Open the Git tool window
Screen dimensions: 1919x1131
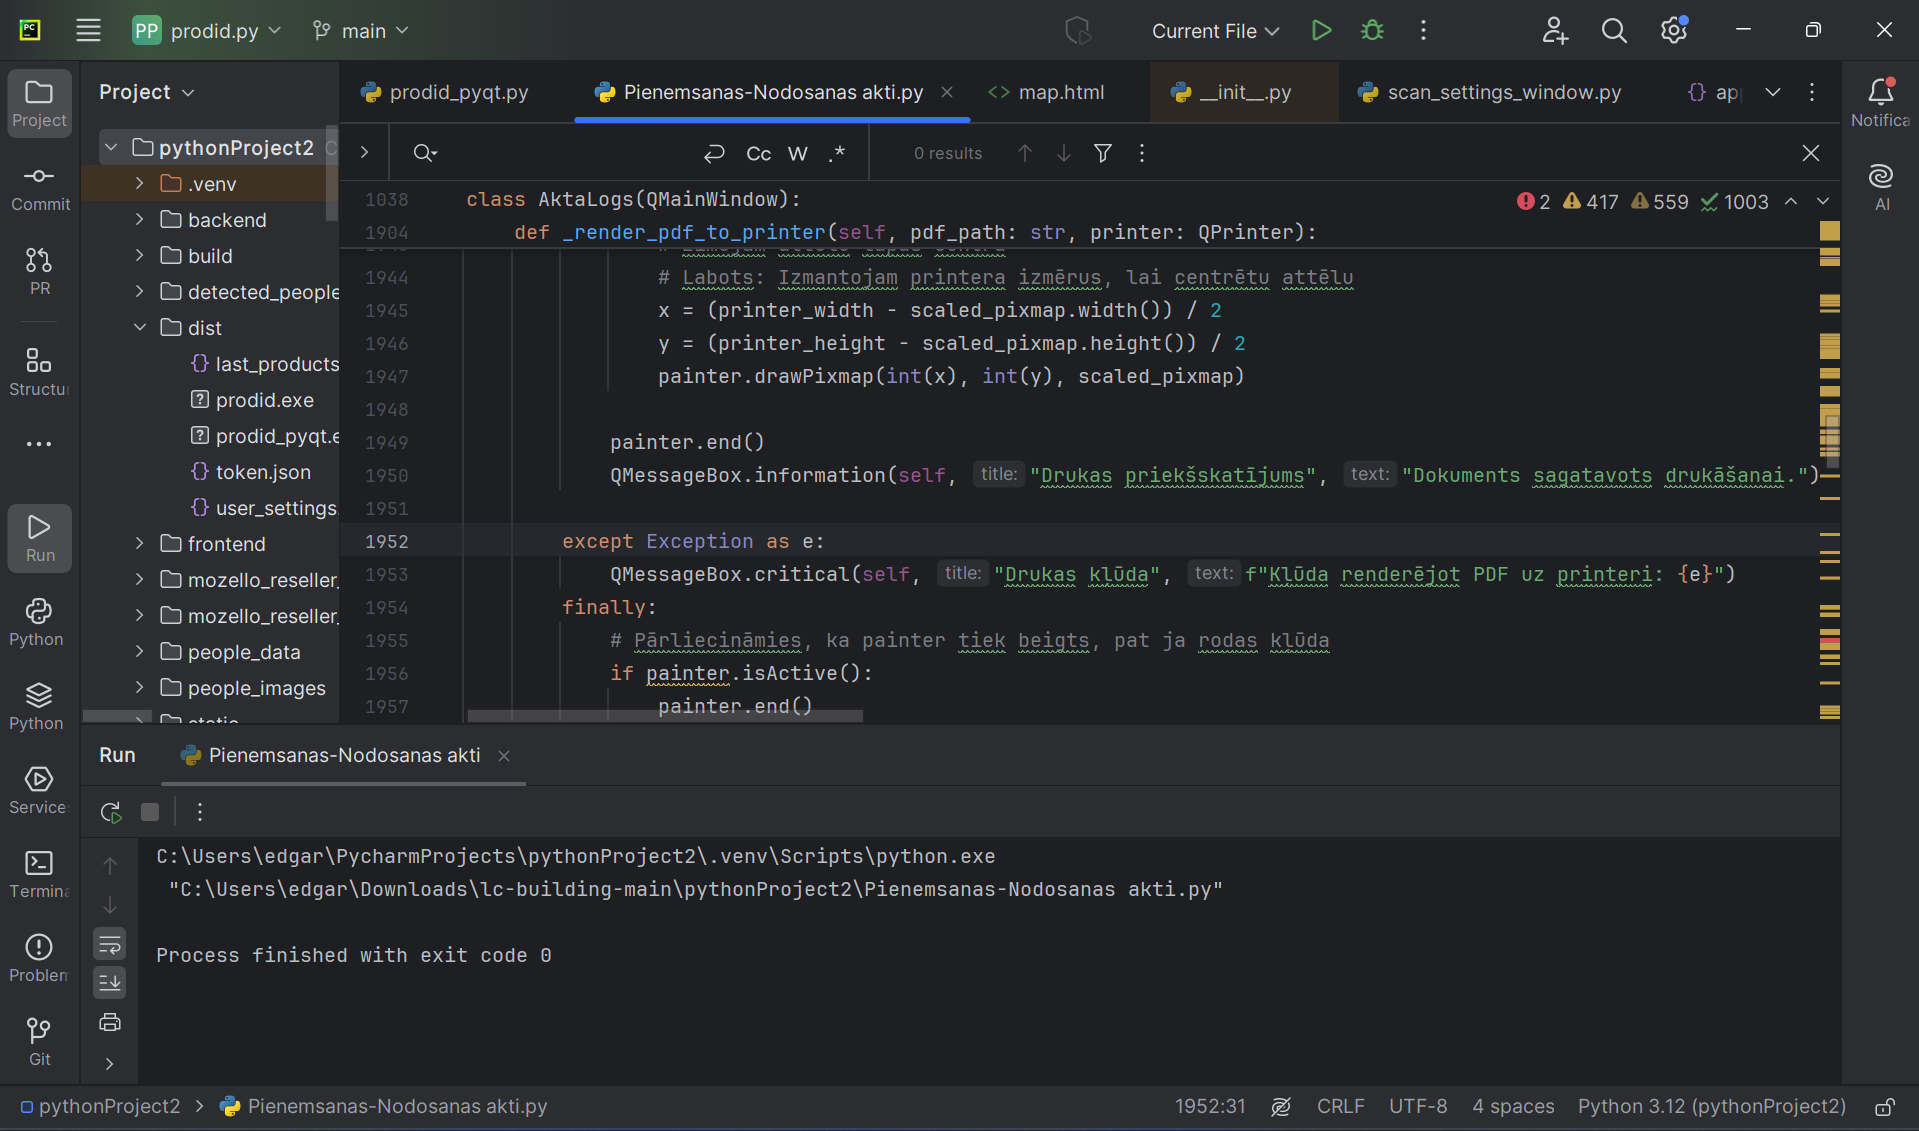point(39,1042)
